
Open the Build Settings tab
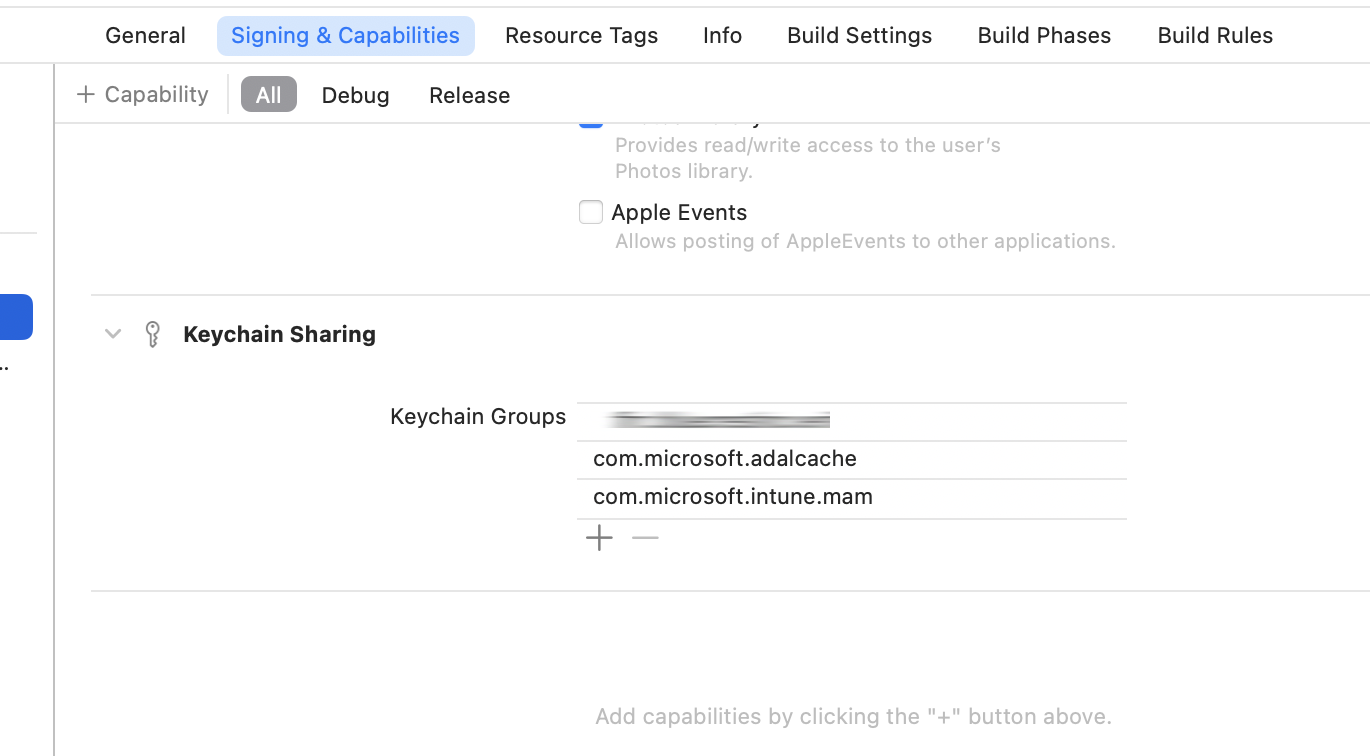coord(859,35)
